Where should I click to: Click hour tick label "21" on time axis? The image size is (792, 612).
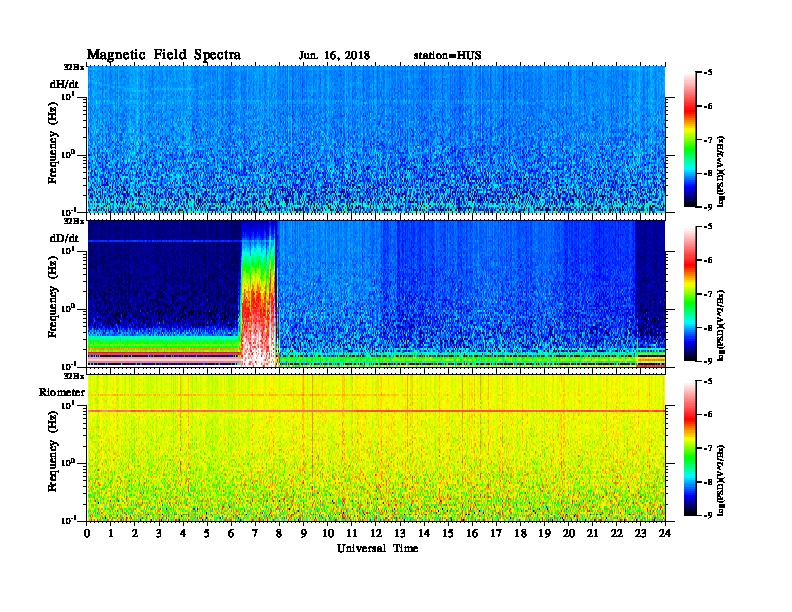point(592,533)
